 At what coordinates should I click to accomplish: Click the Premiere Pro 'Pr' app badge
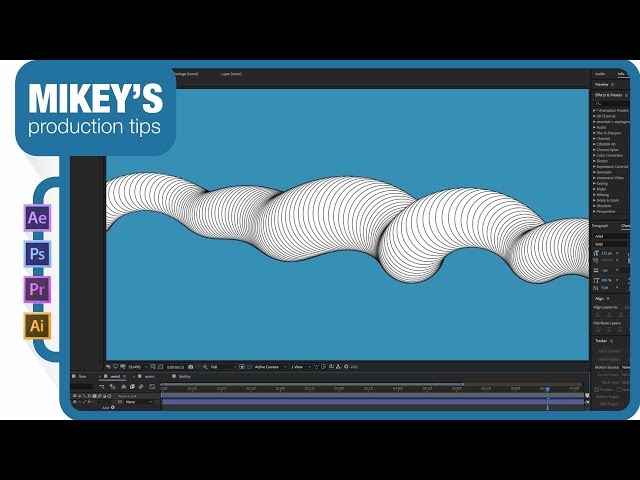[37, 289]
